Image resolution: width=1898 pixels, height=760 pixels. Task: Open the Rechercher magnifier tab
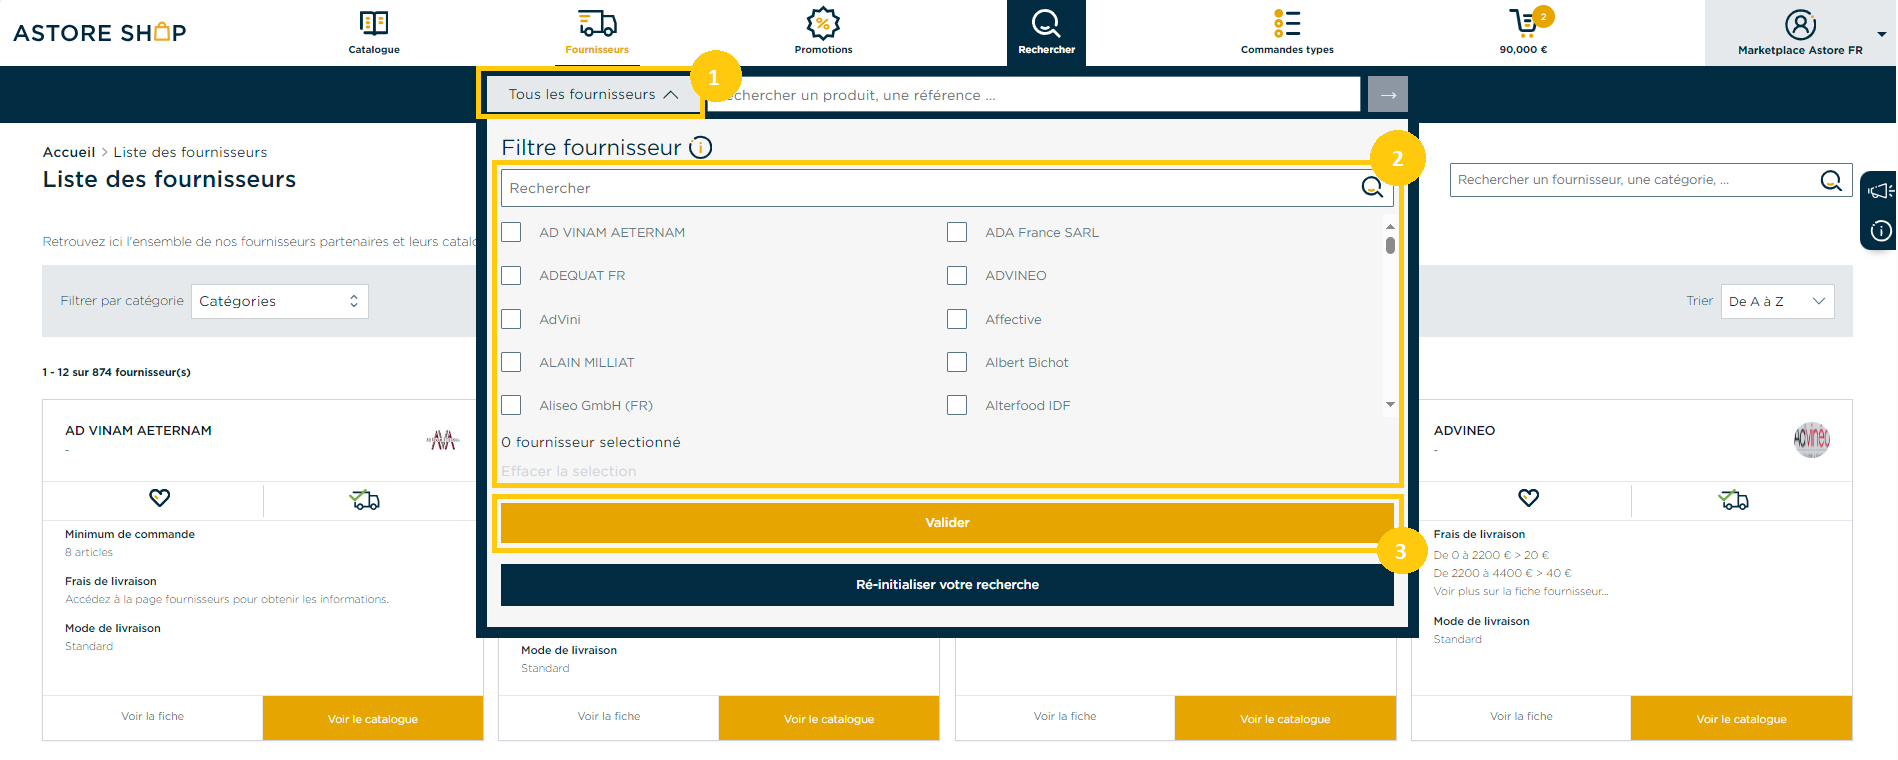(x=1046, y=32)
